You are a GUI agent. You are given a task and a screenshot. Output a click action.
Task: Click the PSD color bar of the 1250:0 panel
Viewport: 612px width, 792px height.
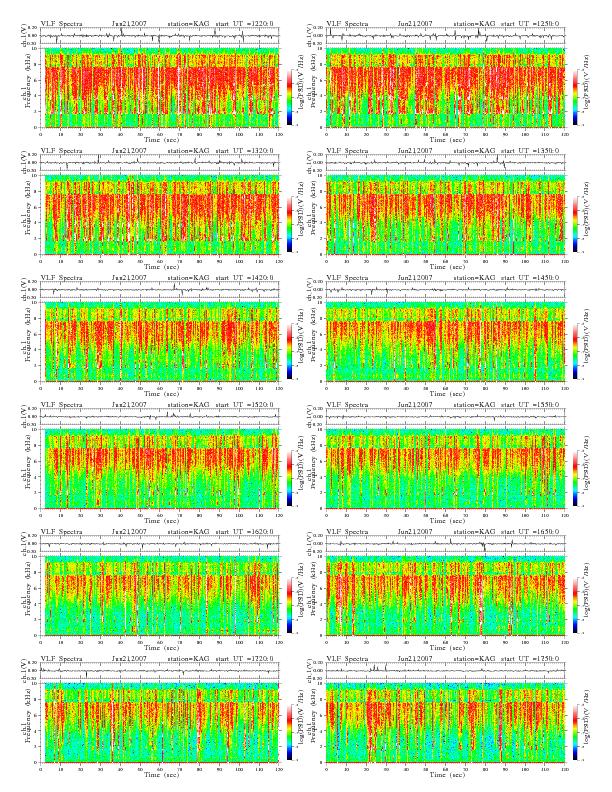(576, 97)
